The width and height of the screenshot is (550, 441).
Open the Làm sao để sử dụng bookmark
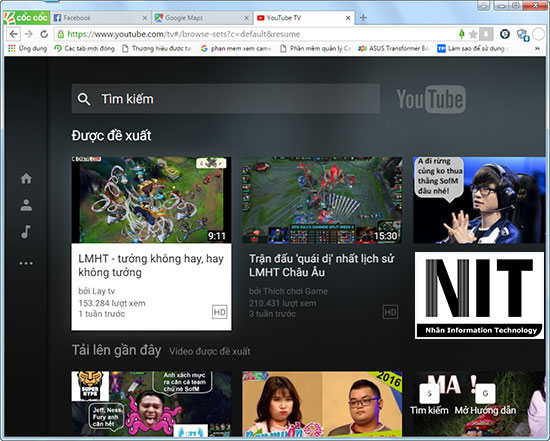click(473, 48)
